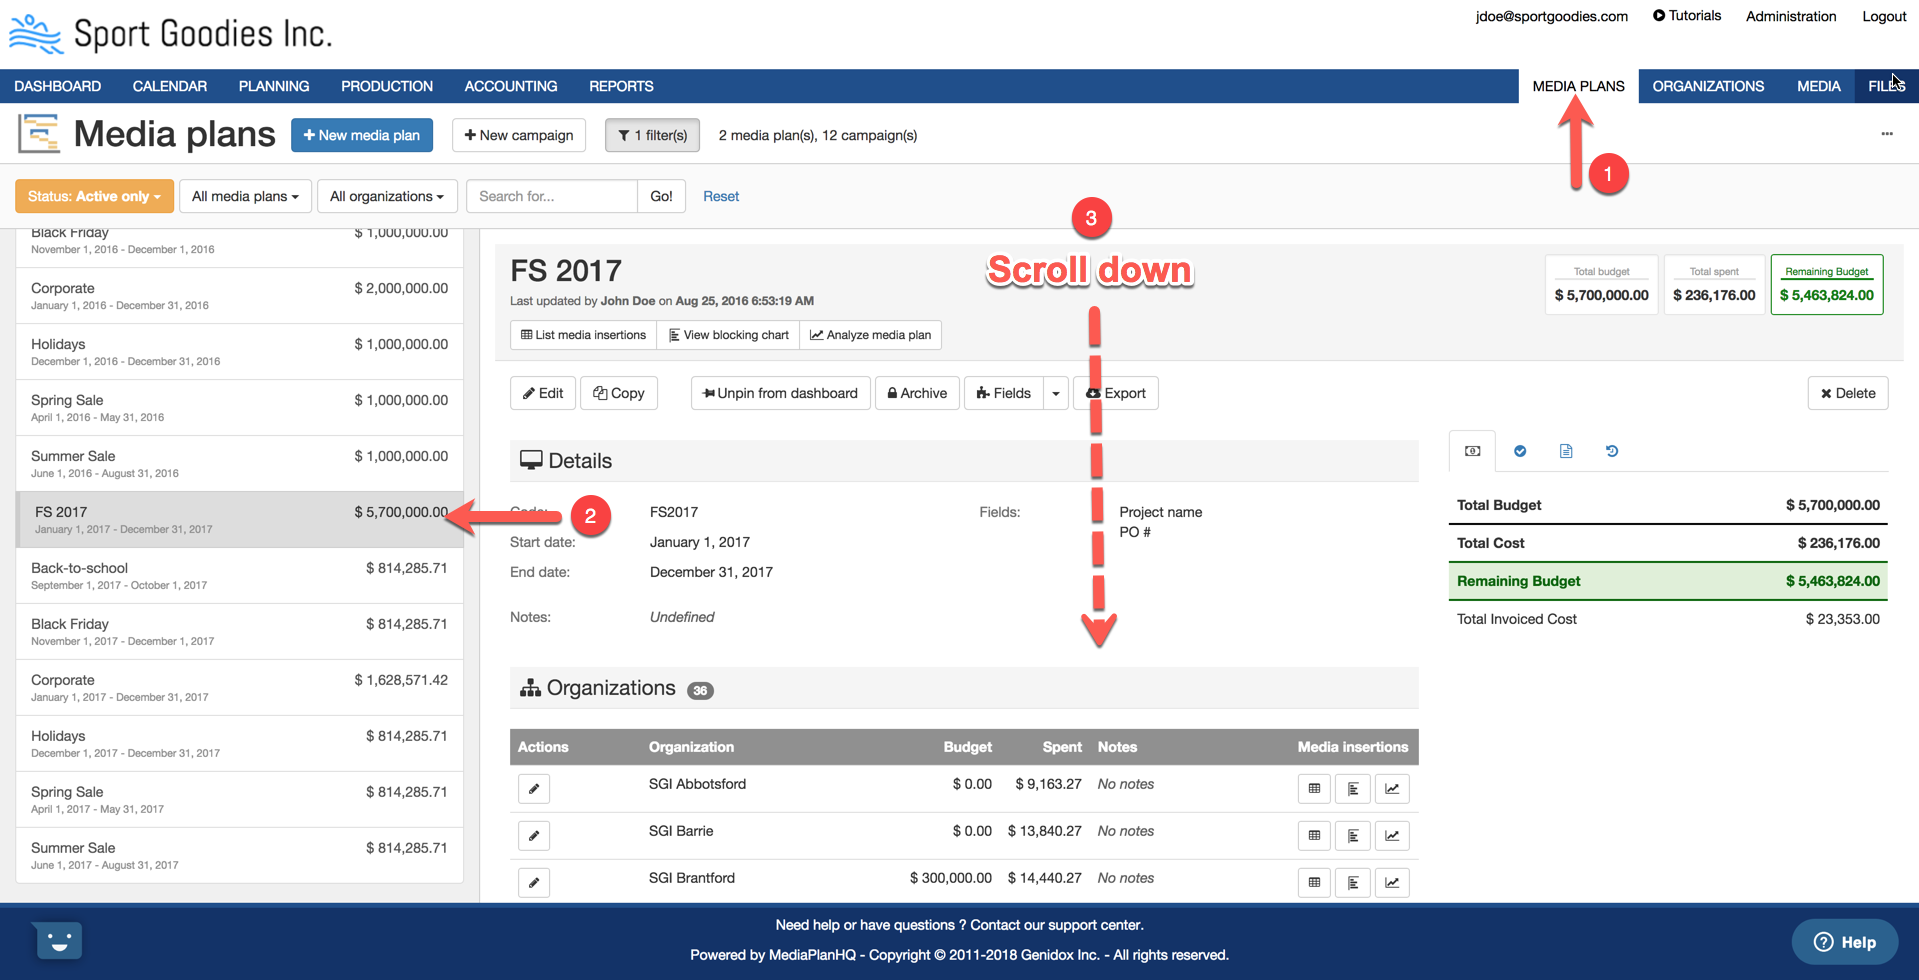This screenshot has width=1919, height=980.
Task: Expand the All media plans dropdown
Action: pos(245,196)
